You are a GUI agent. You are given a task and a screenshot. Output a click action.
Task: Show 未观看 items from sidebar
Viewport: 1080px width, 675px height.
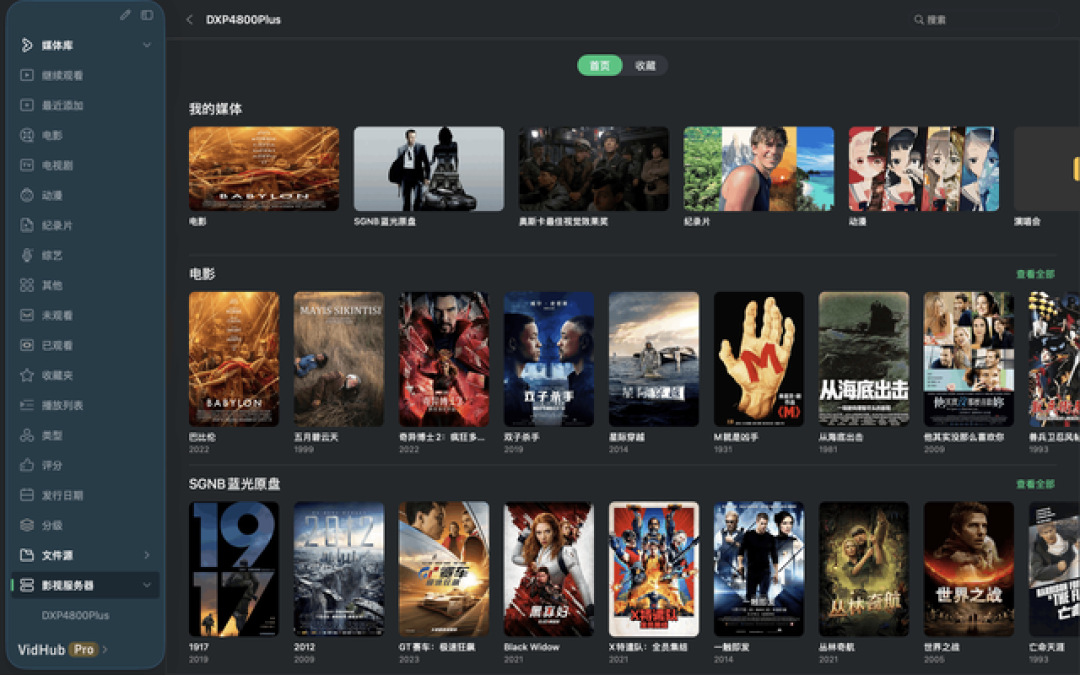coord(86,315)
